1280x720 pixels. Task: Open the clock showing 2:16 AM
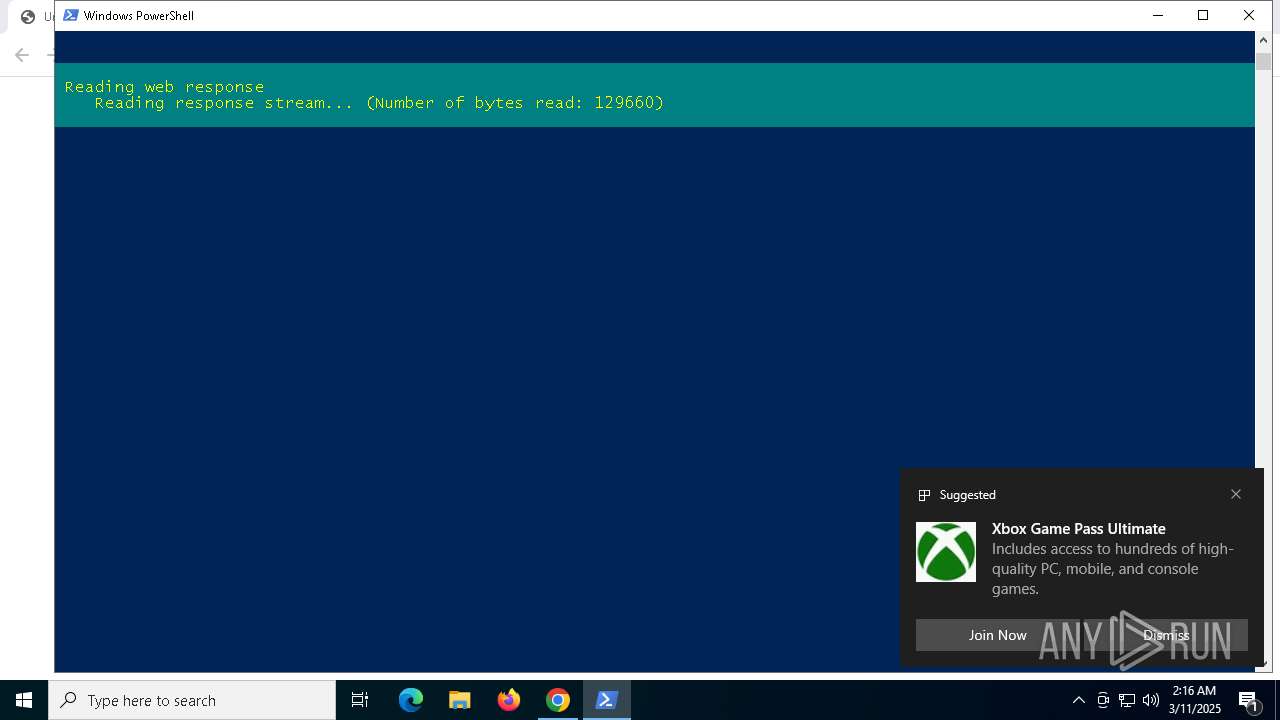click(1194, 700)
